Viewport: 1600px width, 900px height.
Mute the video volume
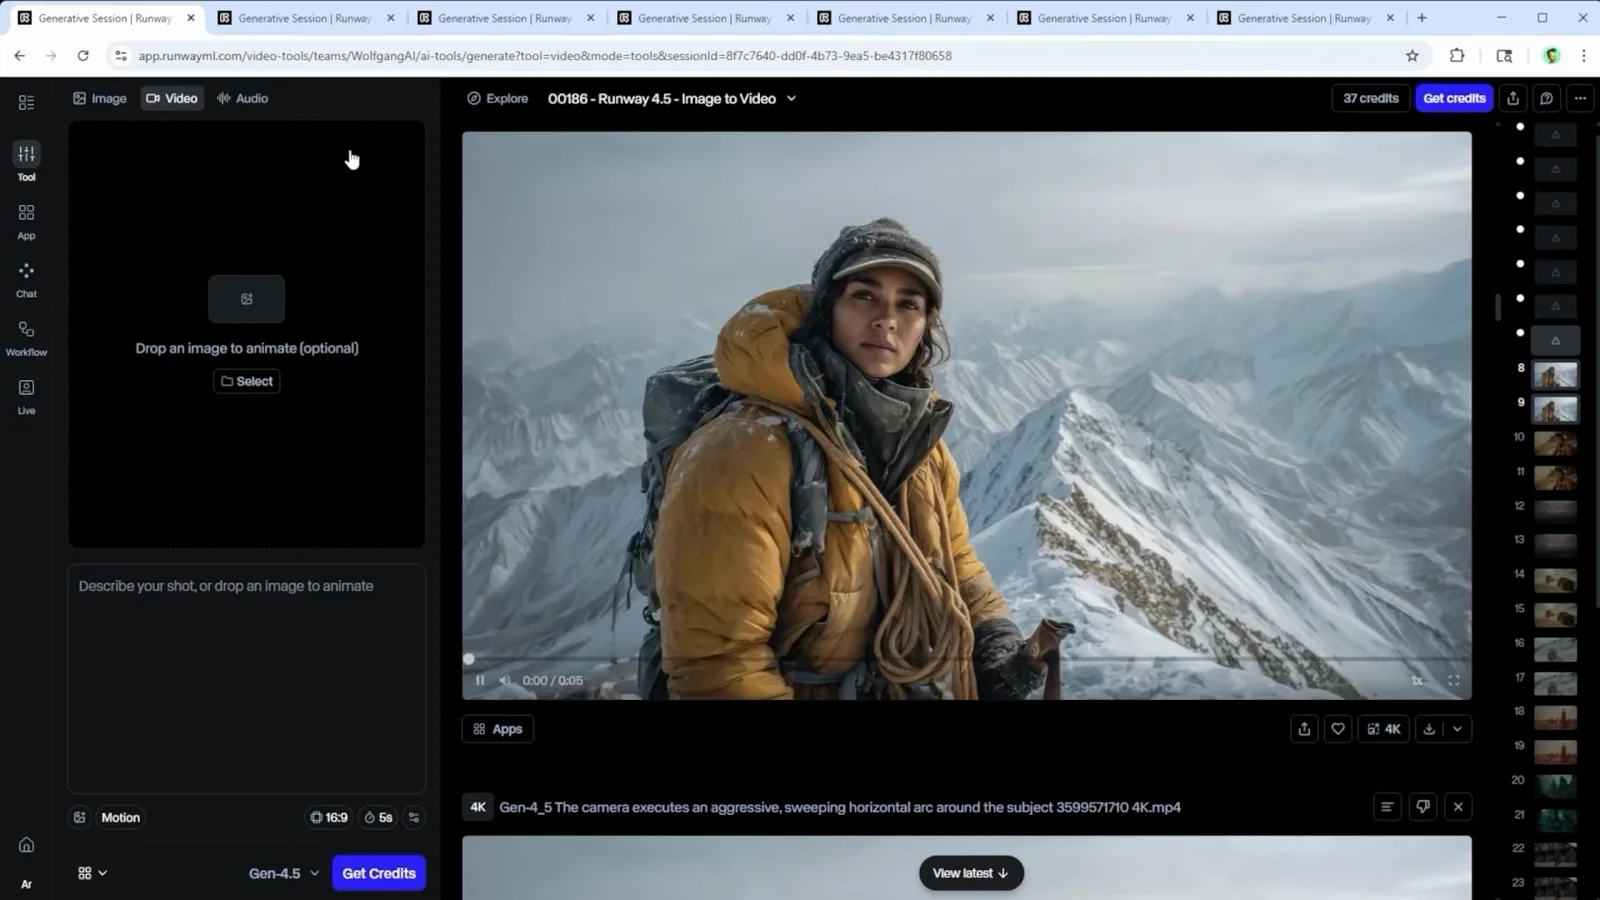coord(505,680)
